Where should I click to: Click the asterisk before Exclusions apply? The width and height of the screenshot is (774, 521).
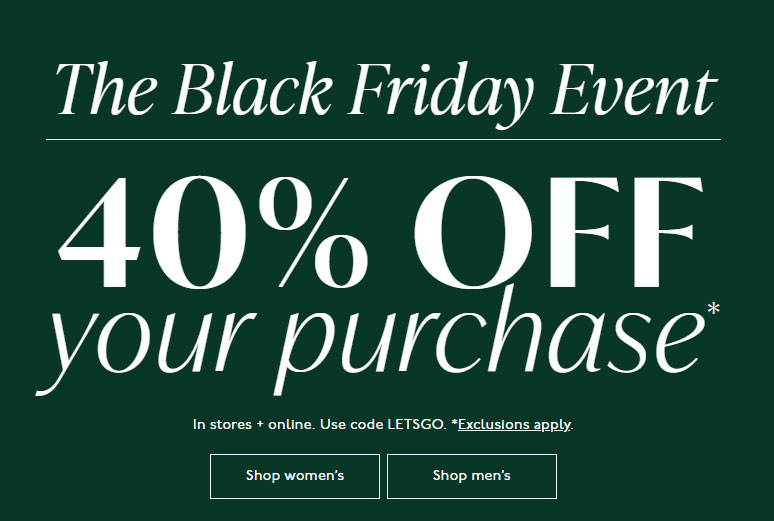click(x=455, y=423)
